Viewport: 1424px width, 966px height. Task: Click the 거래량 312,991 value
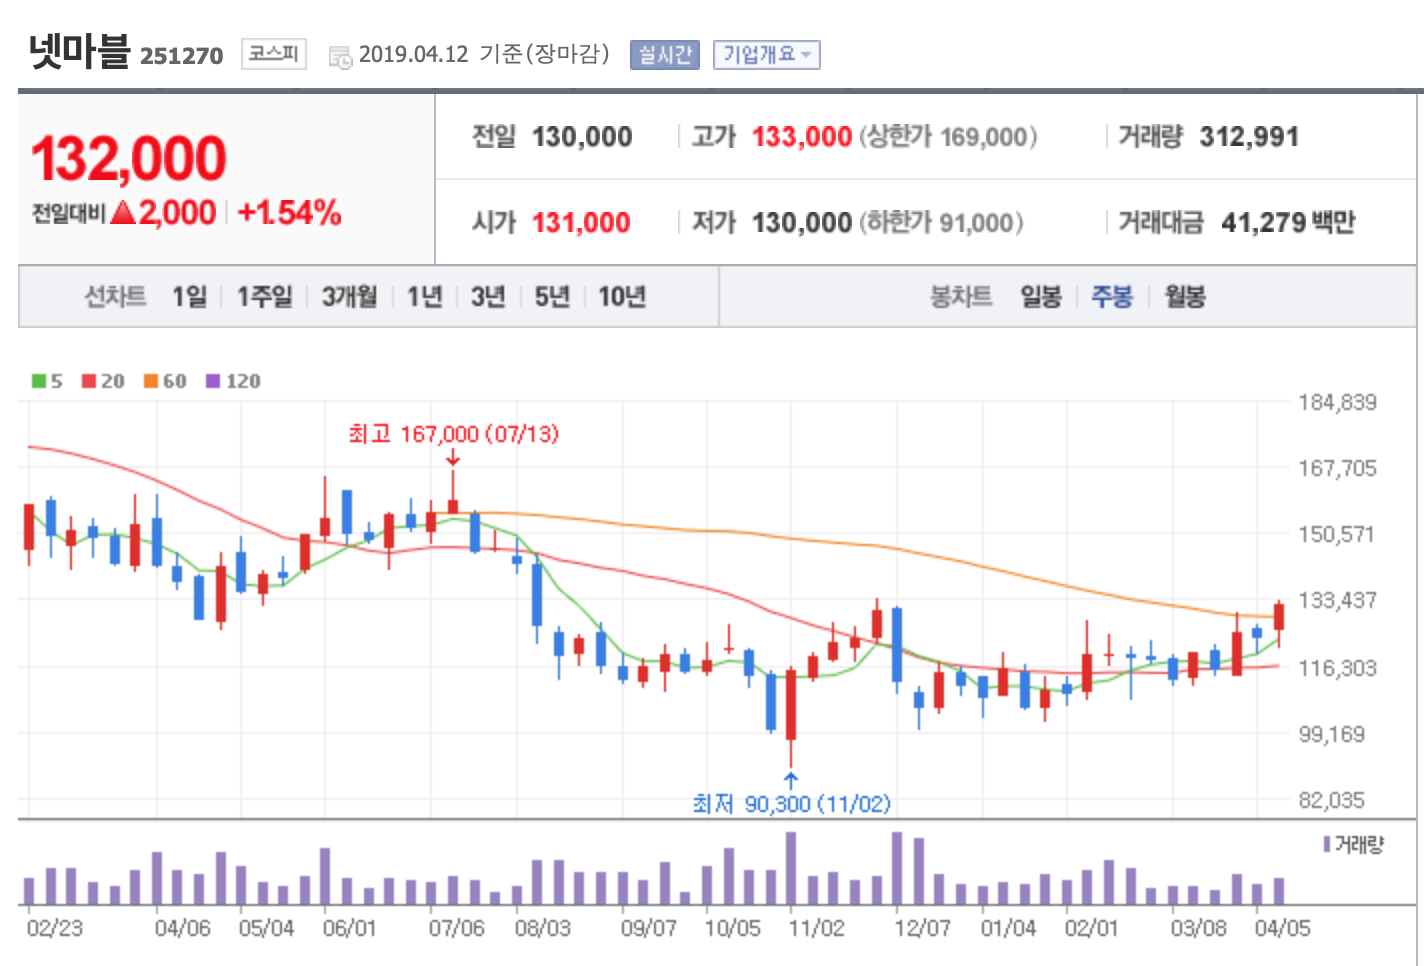(x=1249, y=136)
